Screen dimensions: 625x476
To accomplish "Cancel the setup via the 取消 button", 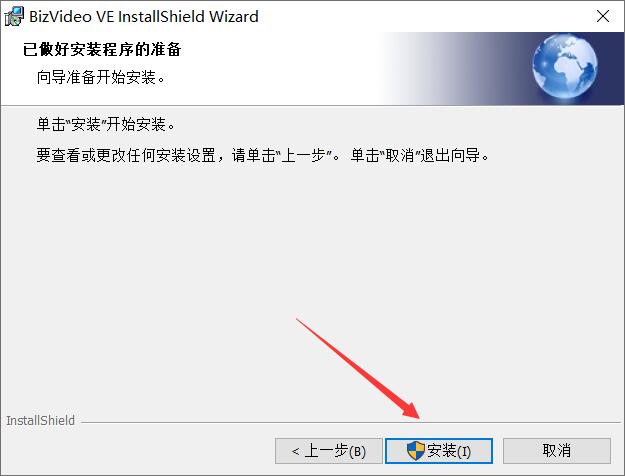I will 556,451.
